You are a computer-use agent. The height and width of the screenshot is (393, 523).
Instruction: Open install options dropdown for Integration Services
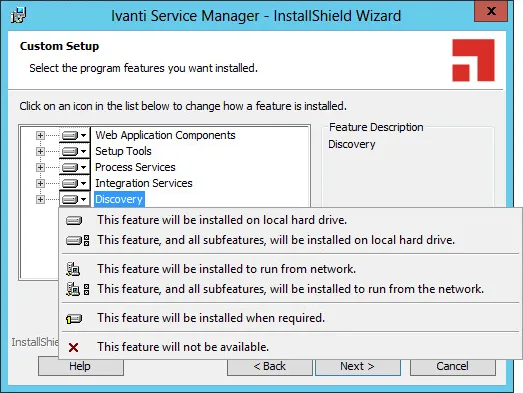click(x=74, y=183)
